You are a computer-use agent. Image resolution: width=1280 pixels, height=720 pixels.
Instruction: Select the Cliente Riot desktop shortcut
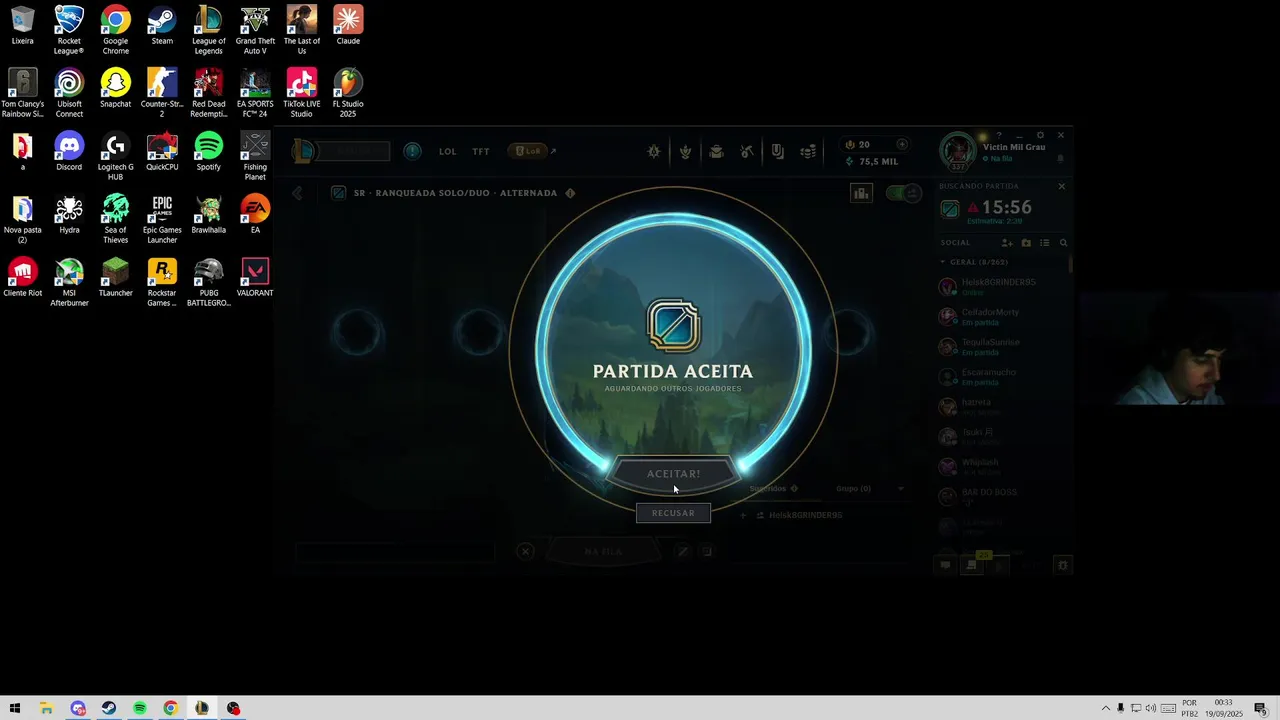(22, 278)
